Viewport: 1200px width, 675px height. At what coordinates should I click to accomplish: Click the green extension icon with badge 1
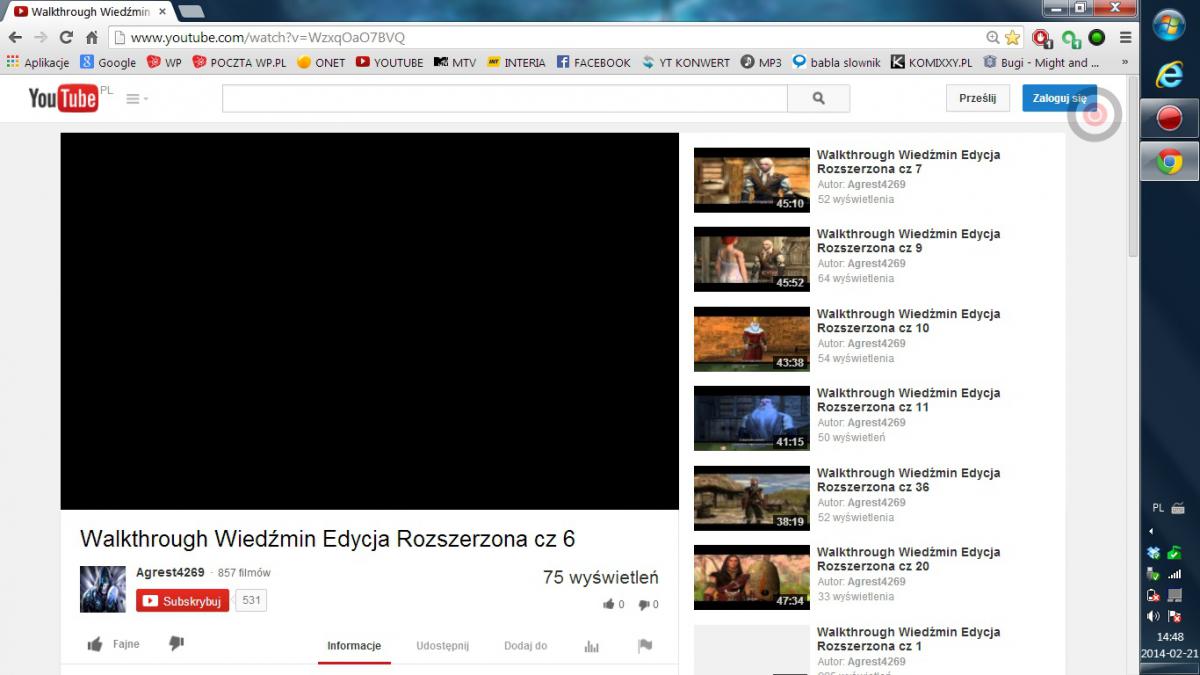pyautogui.click(x=1071, y=38)
